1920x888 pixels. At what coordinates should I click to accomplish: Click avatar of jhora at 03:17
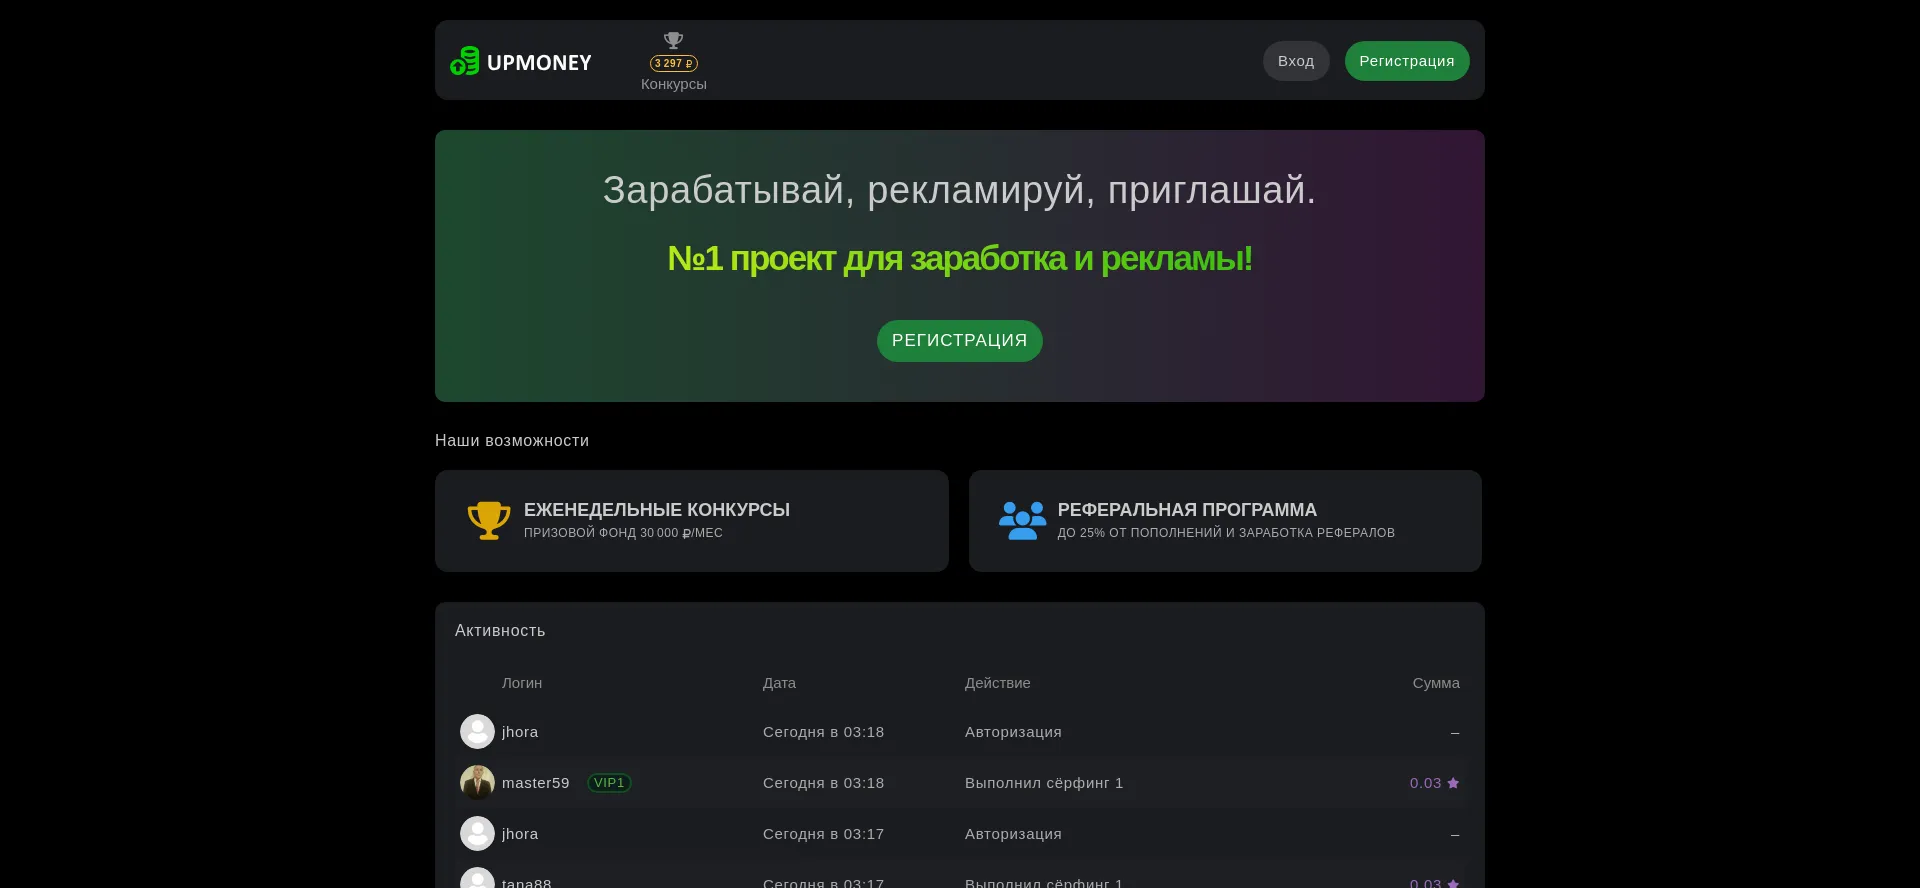477,834
